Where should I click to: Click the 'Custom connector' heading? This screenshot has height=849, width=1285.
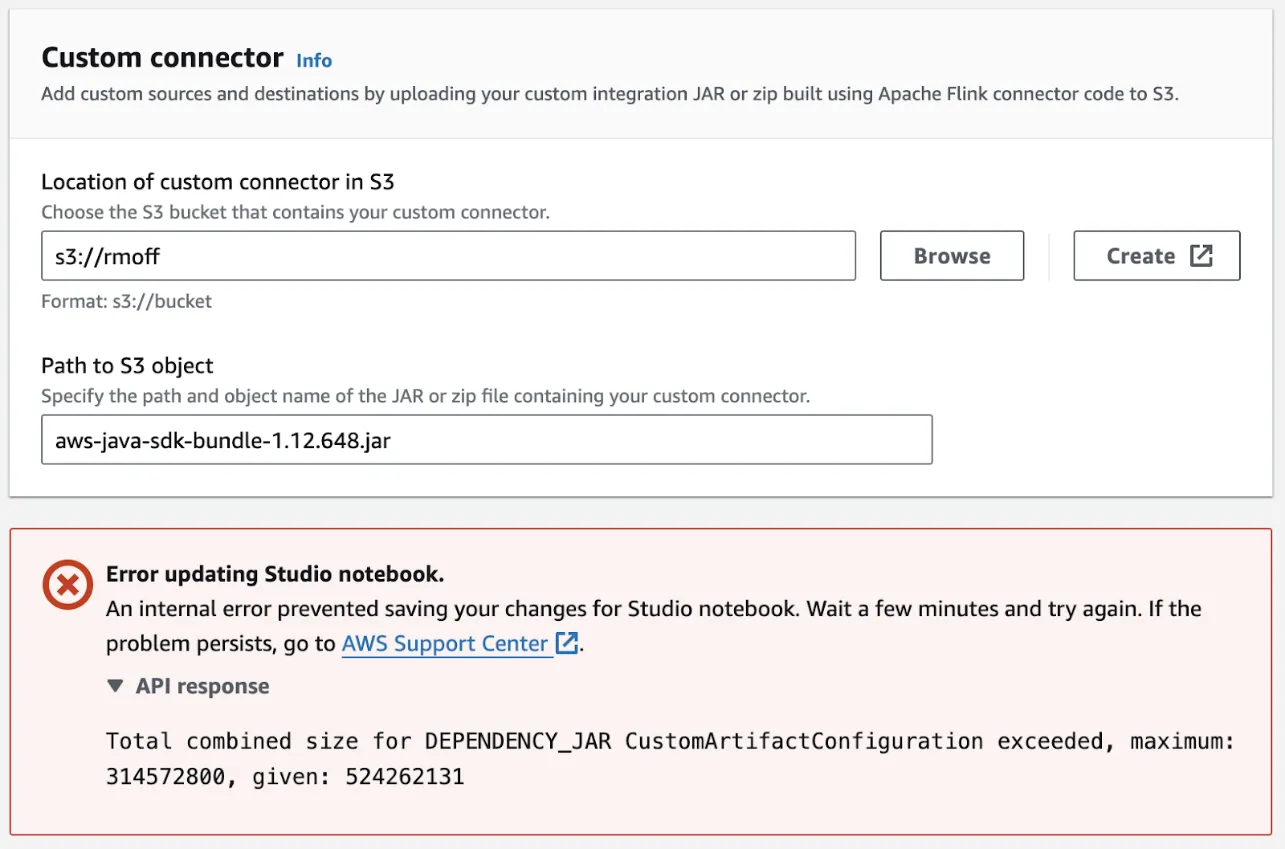click(x=162, y=58)
